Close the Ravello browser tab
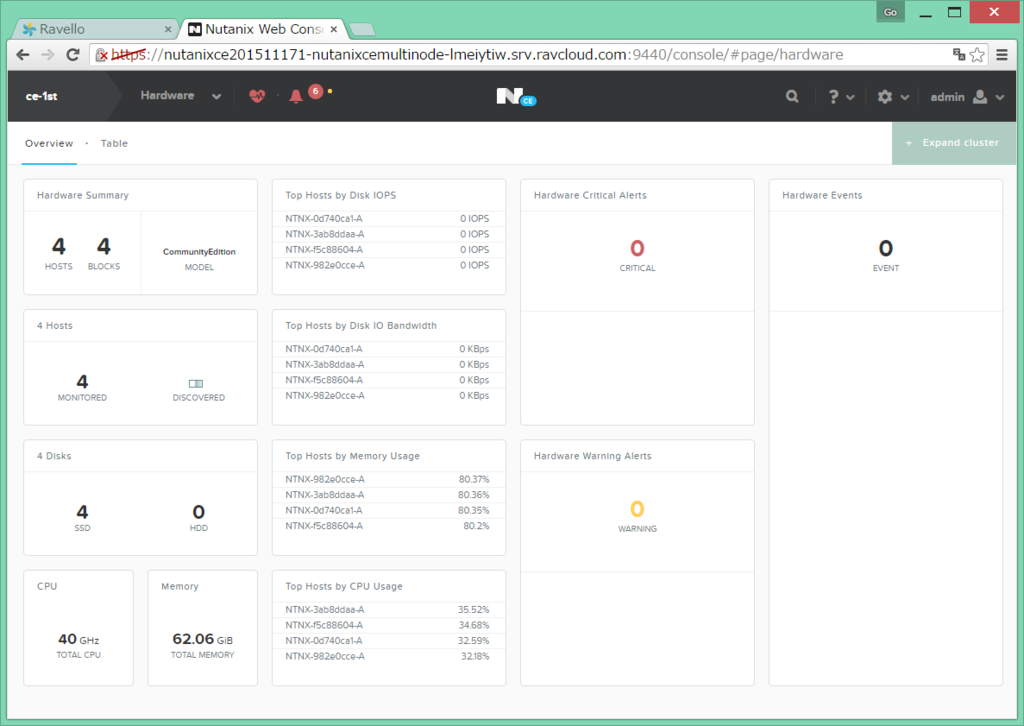The image size is (1024, 726). click(168, 29)
